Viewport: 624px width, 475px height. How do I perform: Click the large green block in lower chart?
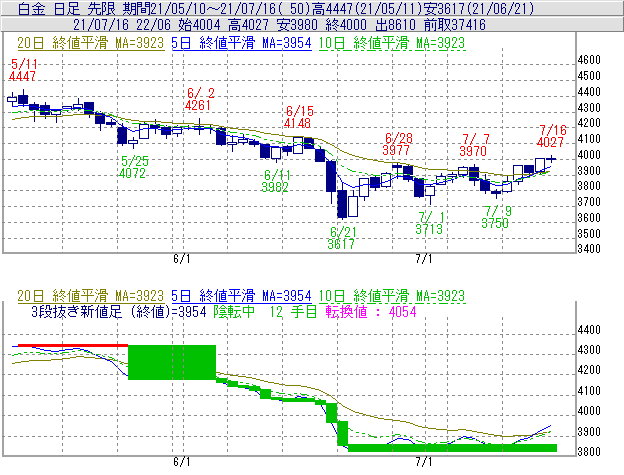[x=172, y=362]
